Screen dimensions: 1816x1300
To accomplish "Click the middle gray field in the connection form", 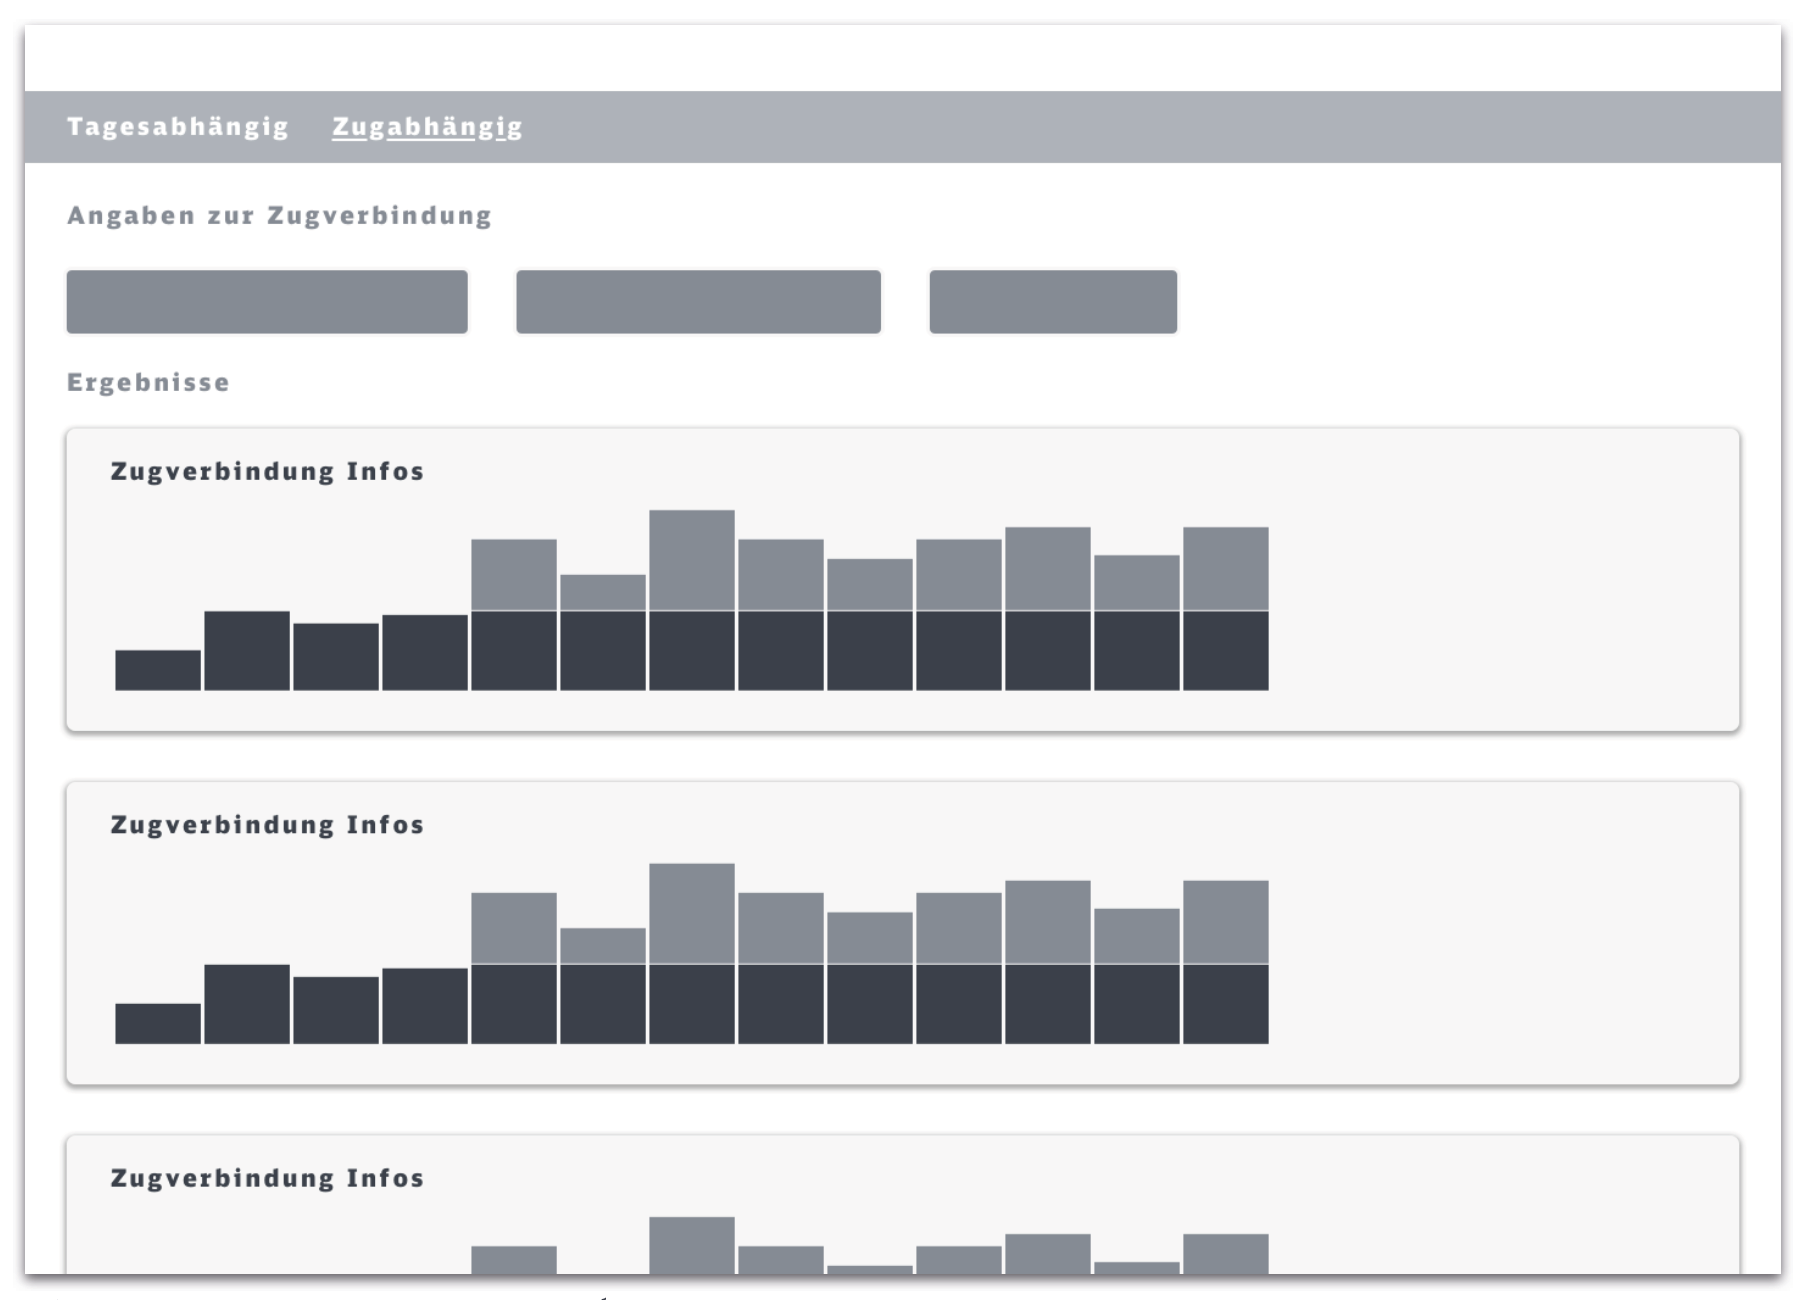I will point(698,301).
